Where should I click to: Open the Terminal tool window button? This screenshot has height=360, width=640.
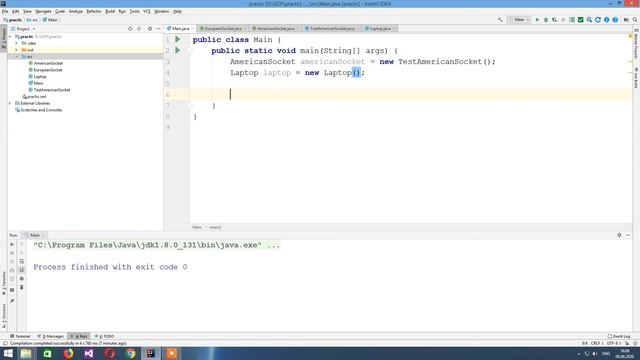click(20, 336)
